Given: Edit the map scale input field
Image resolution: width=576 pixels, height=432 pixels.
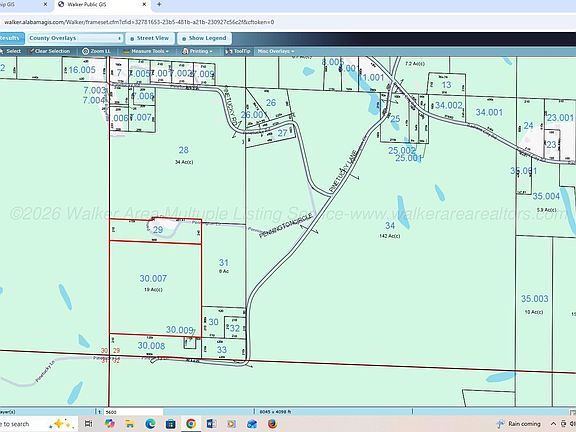Looking at the screenshot, I should click(133, 412).
